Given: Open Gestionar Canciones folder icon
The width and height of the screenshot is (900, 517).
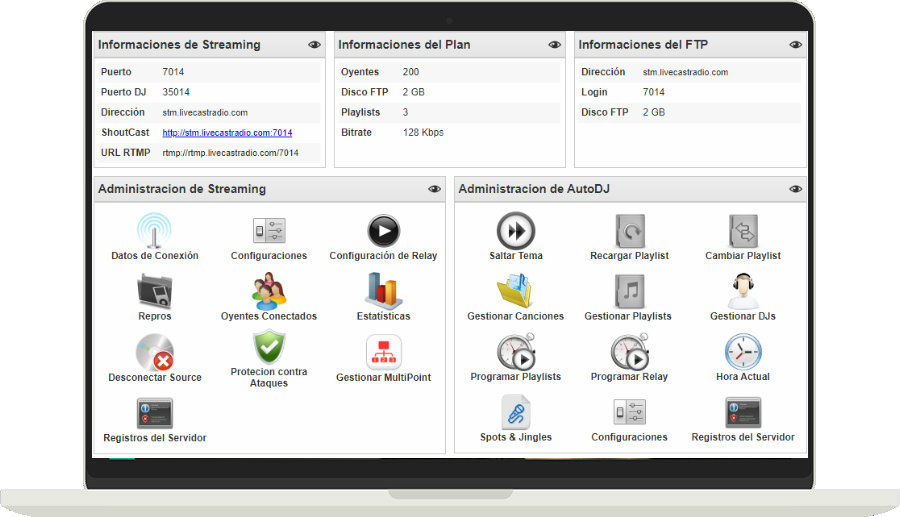Looking at the screenshot, I should (x=515, y=291).
